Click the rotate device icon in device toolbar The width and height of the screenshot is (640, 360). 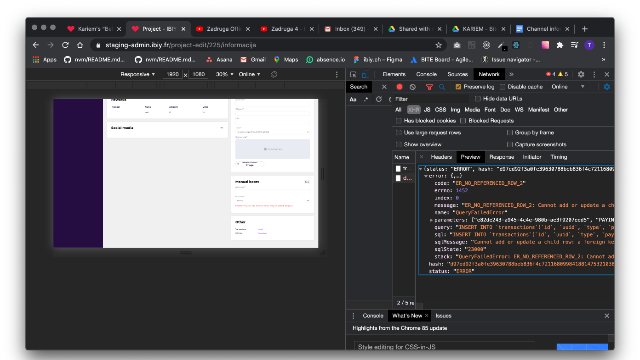click(x=274, y=74)
